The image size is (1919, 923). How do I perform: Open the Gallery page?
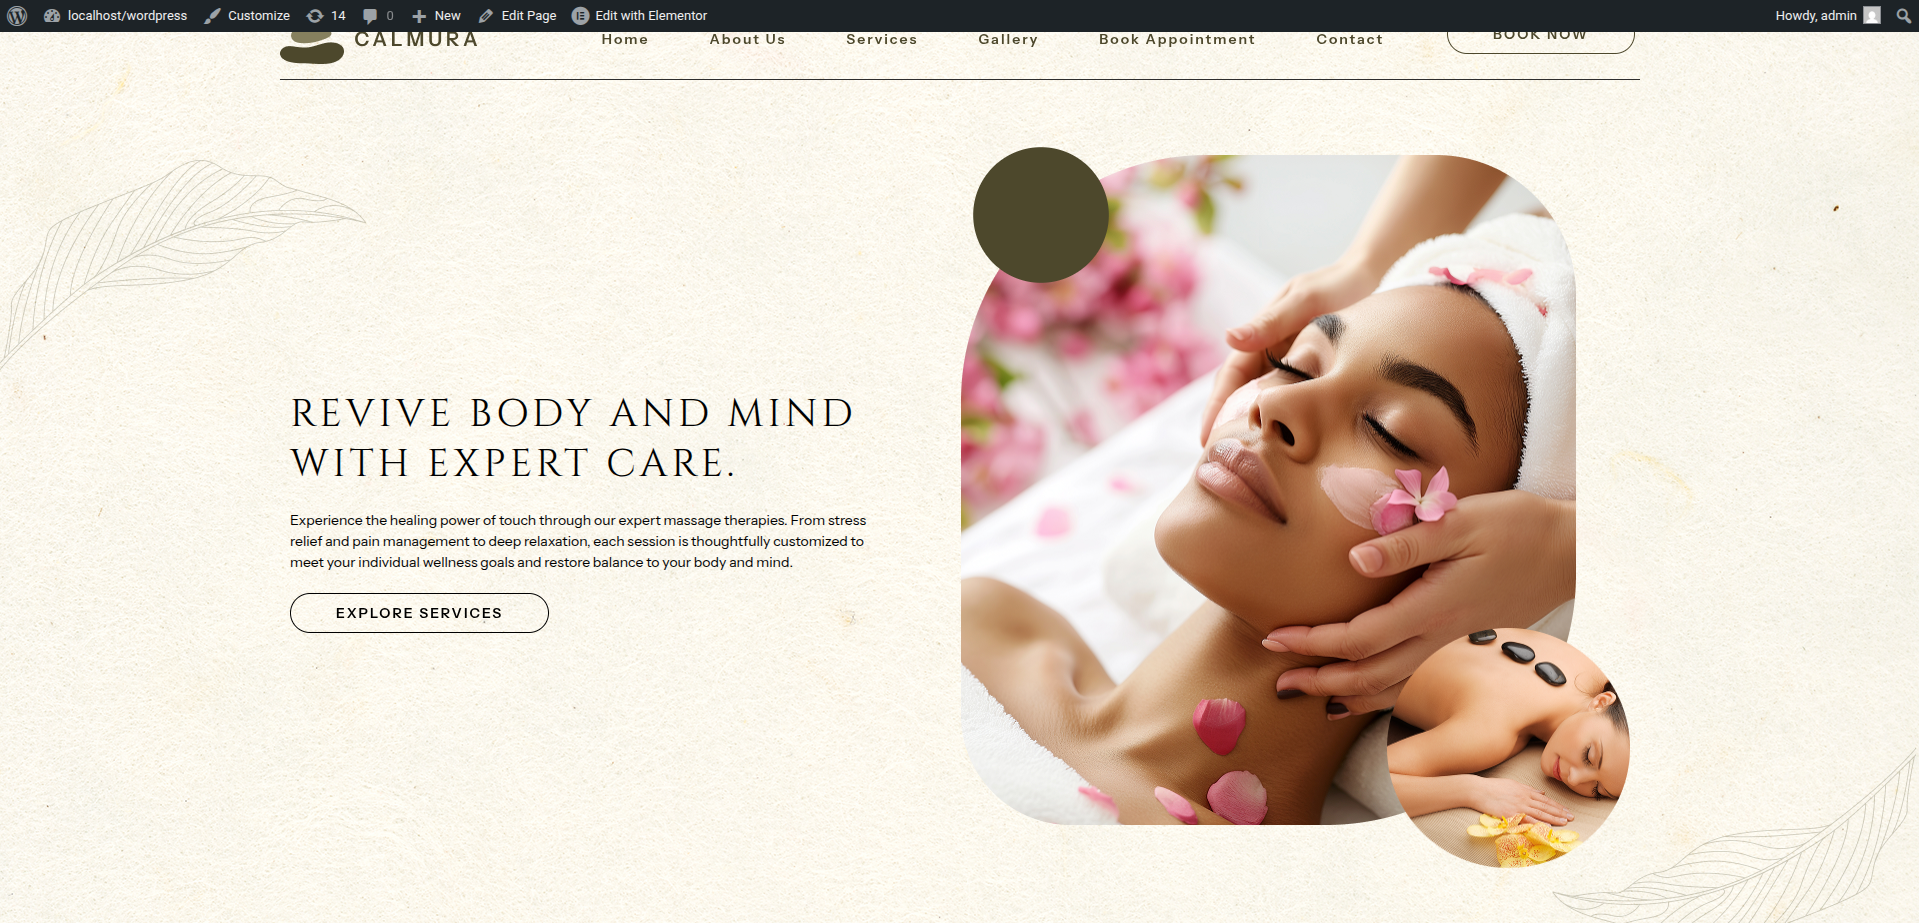(x=1008, y=40)
